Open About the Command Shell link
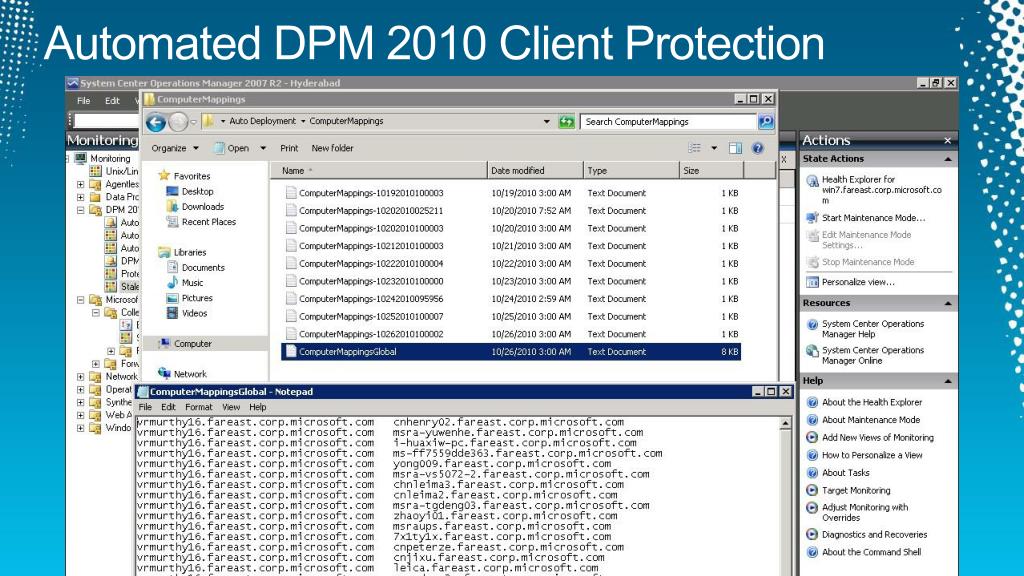 point(871,552)
